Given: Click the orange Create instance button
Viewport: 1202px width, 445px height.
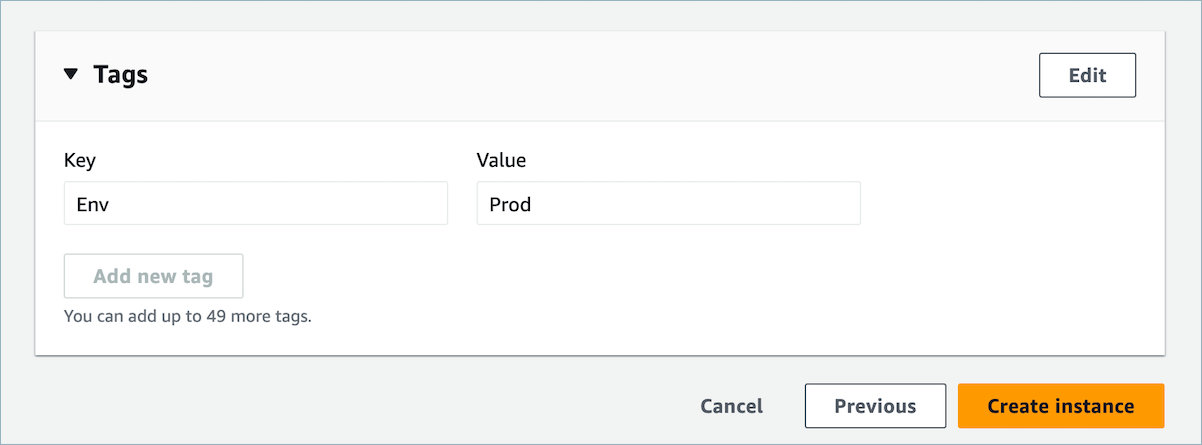Looking at the screenshot, I should click(x=1060, y=406).
